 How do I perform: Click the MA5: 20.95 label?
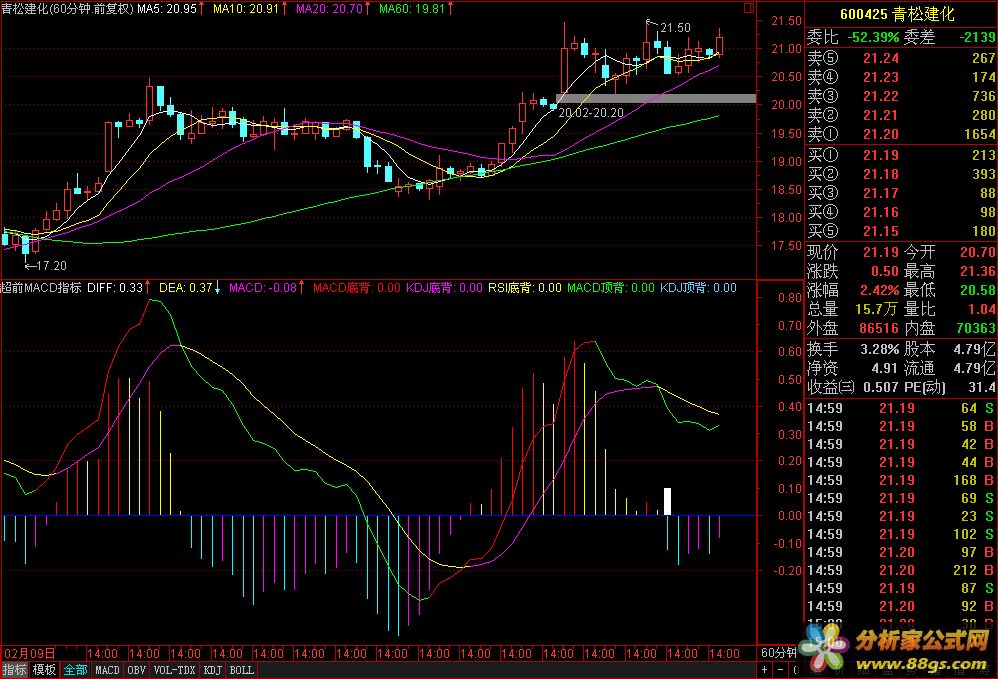(x=167, y=9)
